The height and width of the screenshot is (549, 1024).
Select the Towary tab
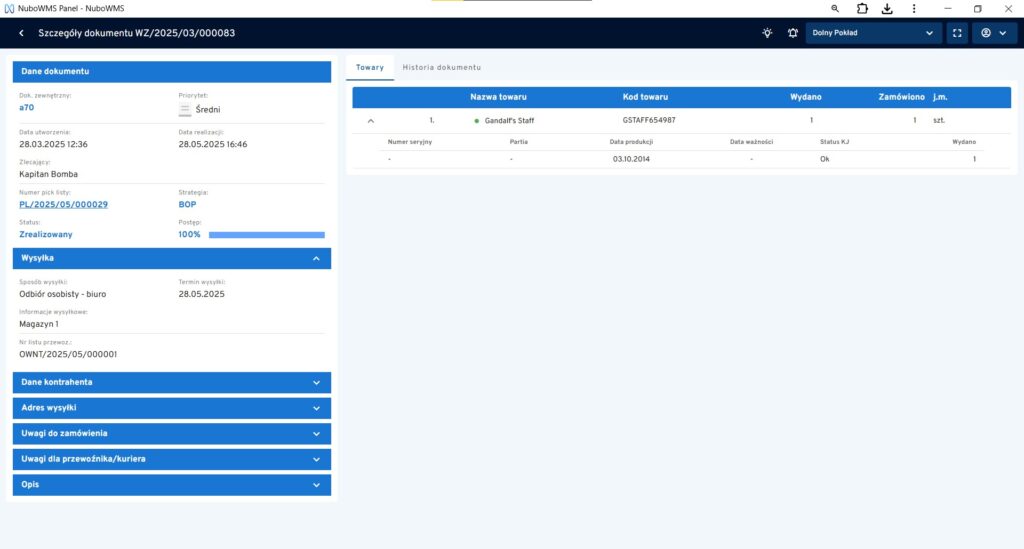(370, 67)
